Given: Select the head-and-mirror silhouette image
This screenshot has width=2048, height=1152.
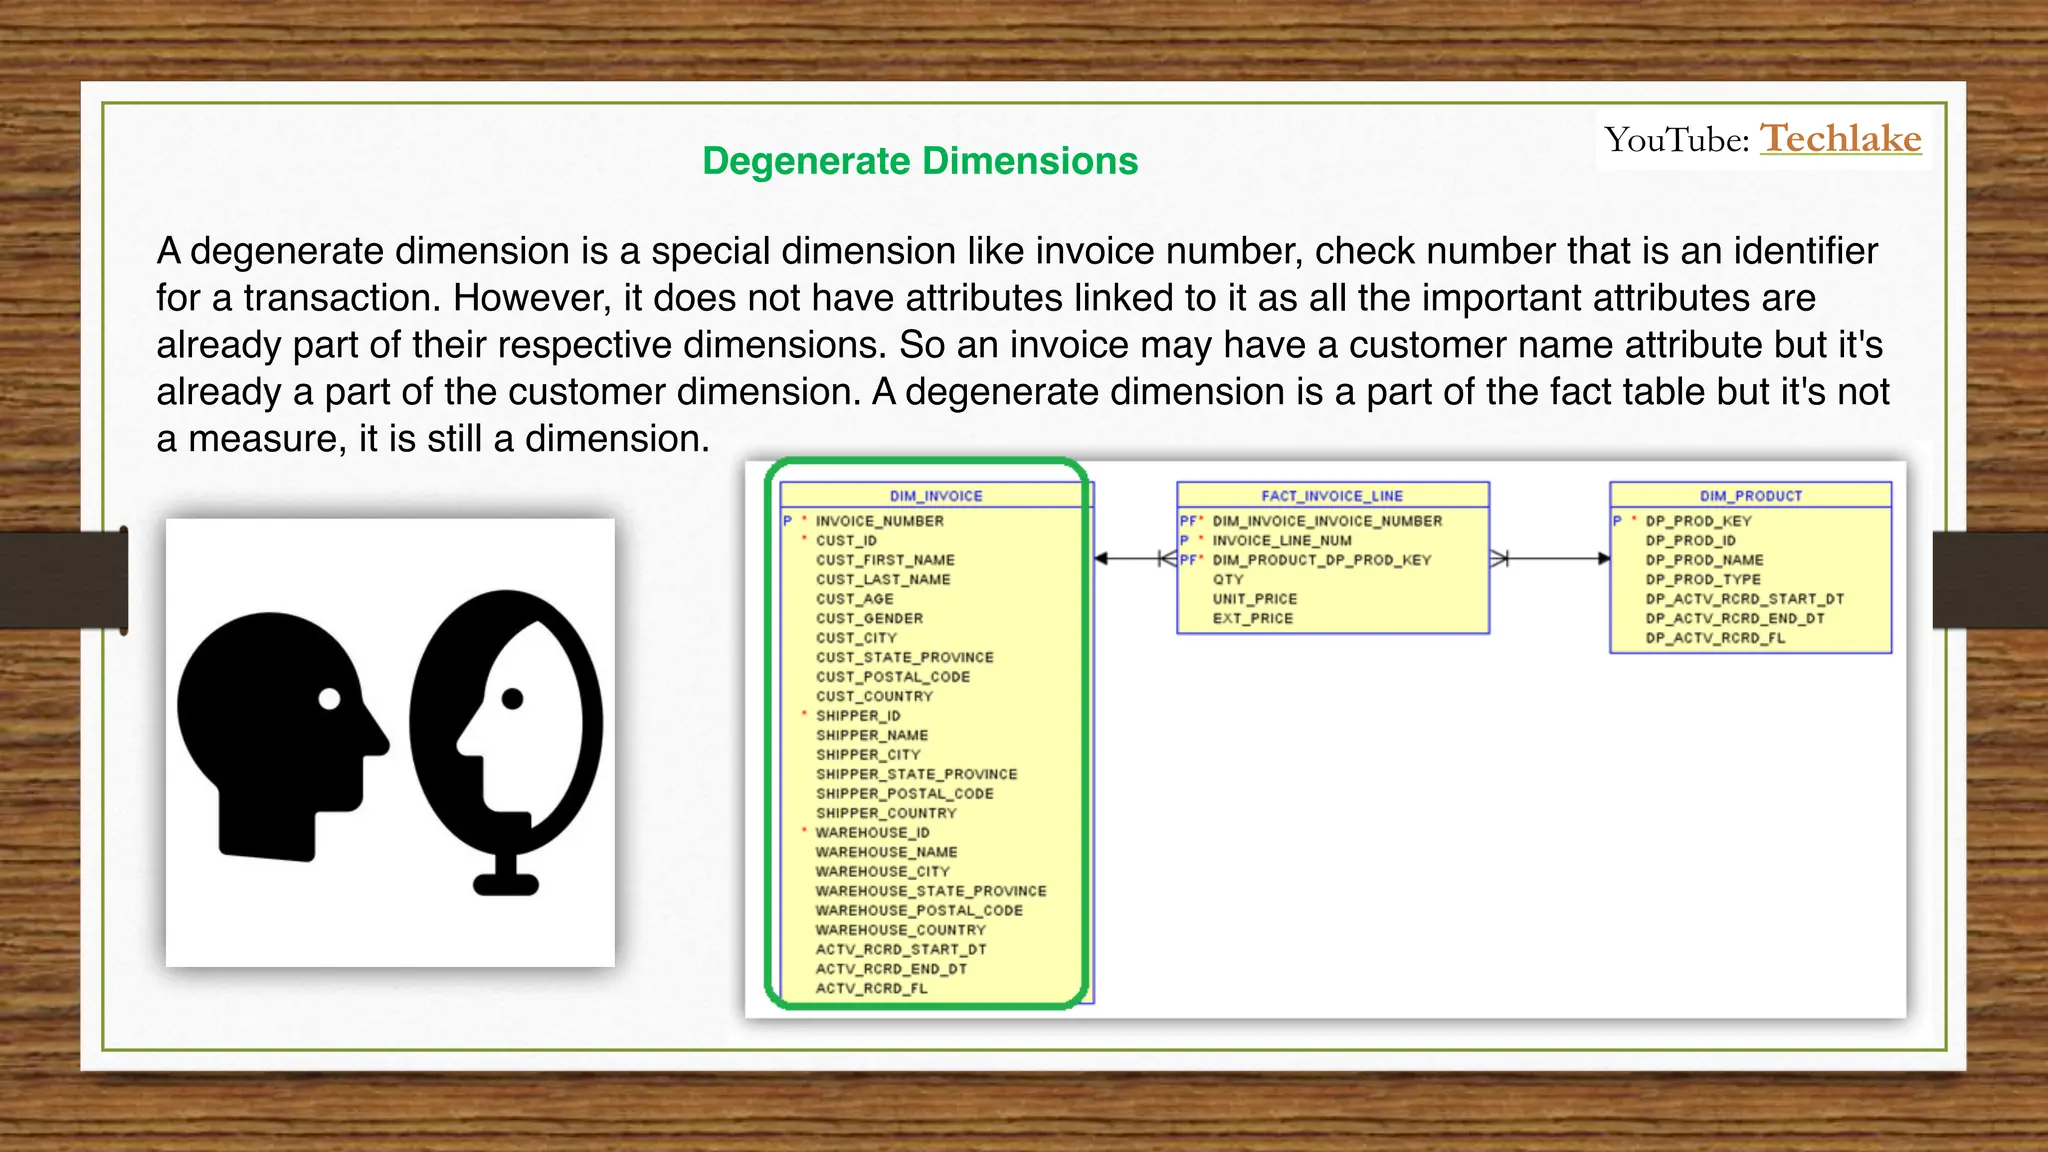Looking at the screenshot, I should click(x=390, y=742).
